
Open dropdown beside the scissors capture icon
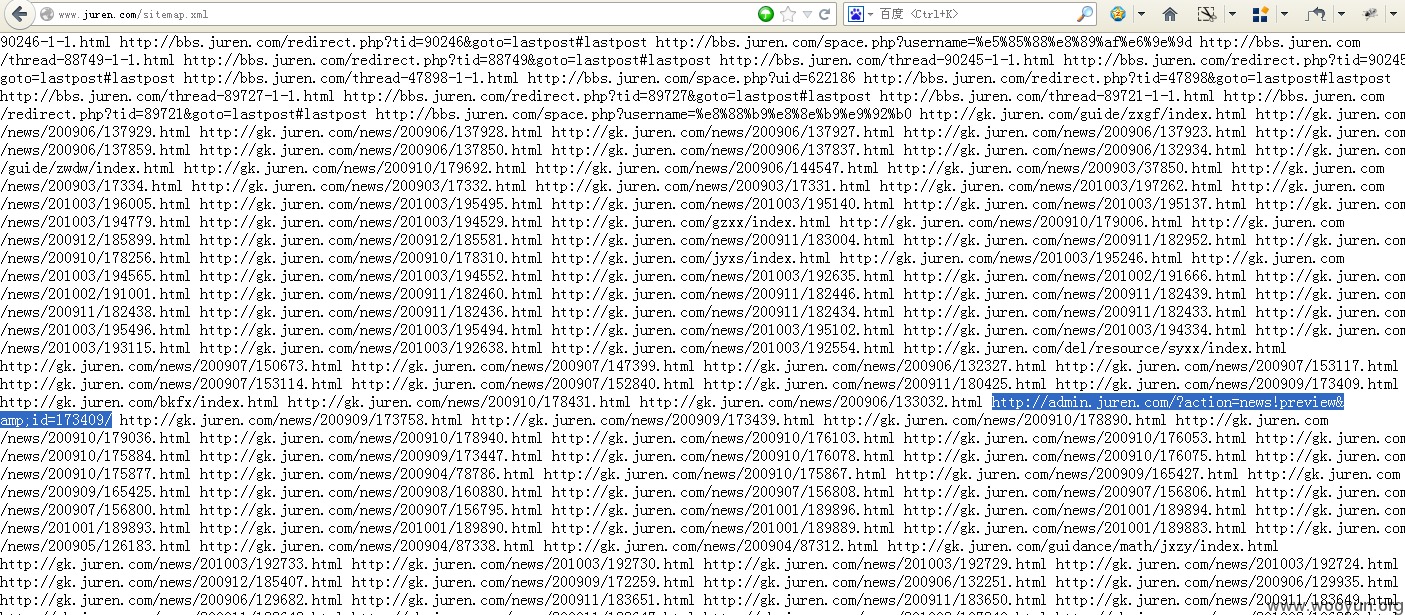[1231, 14]
